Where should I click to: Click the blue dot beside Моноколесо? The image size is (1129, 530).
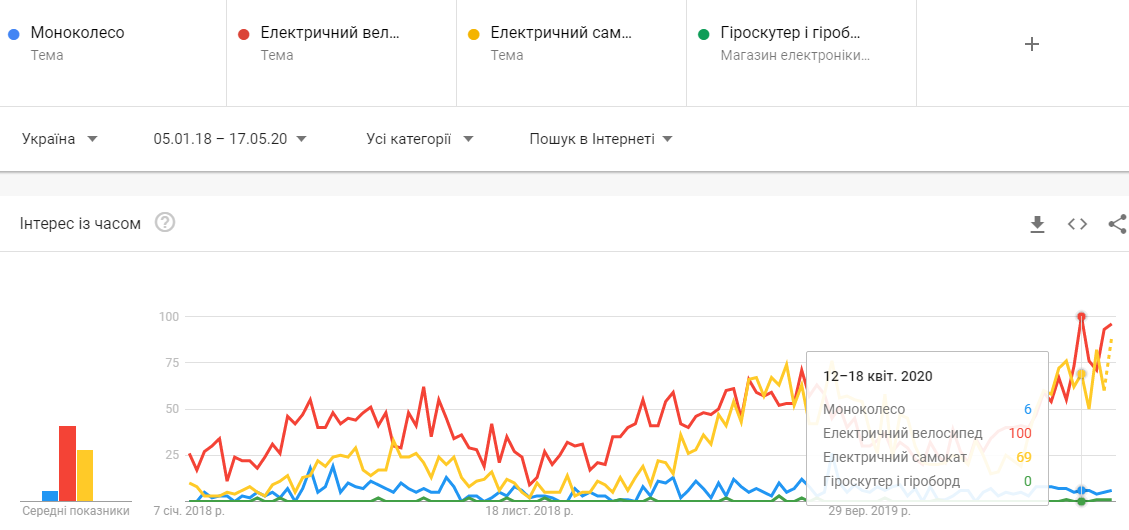[x=12, y=34]
